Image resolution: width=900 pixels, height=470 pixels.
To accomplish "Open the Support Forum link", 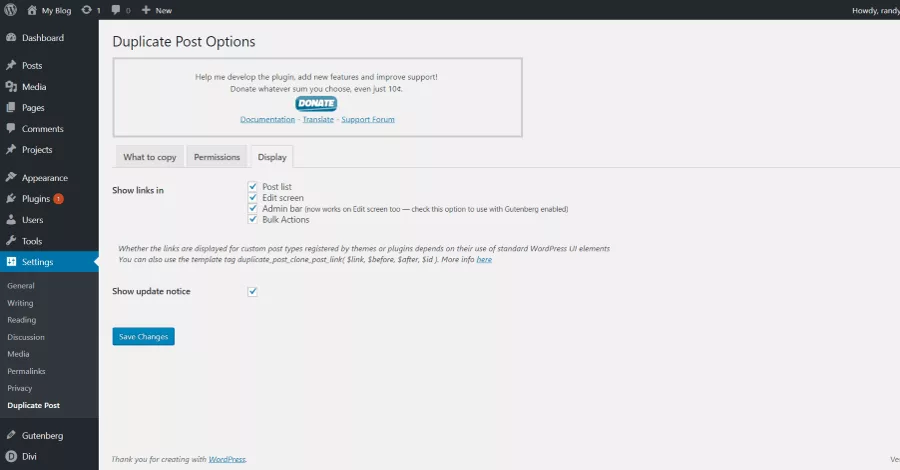I will click(x=368, y=119).
